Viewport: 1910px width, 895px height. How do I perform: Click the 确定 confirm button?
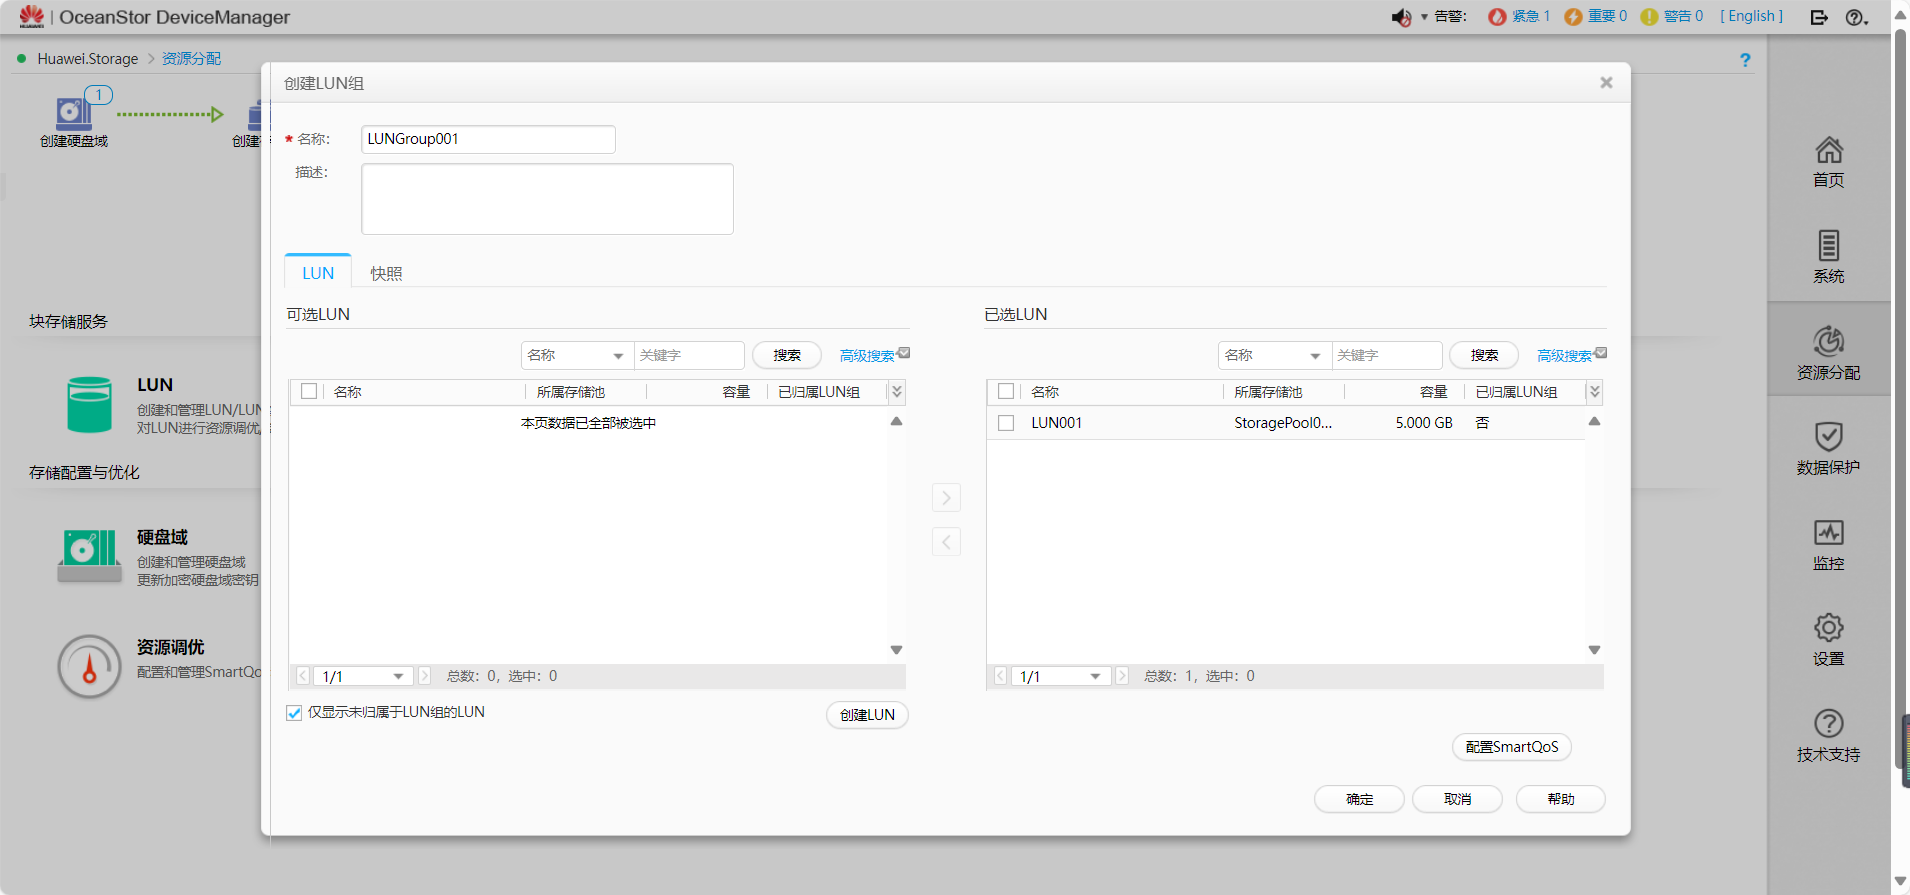(1359, 799)
